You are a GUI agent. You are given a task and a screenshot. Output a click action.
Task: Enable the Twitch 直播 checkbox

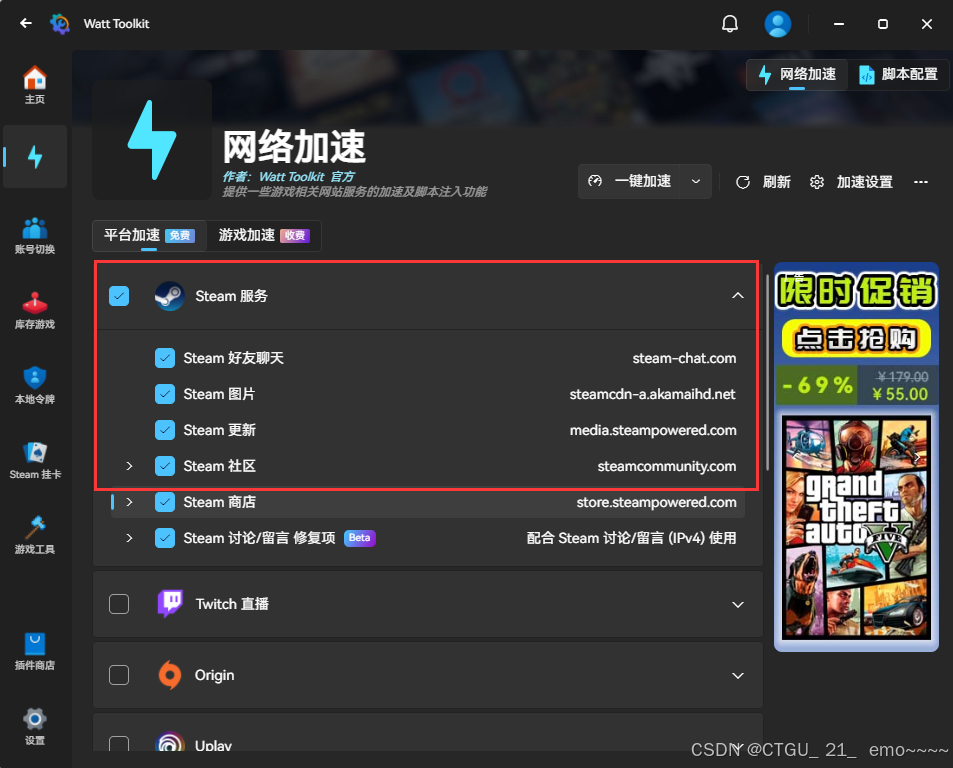tap(119, 604)
